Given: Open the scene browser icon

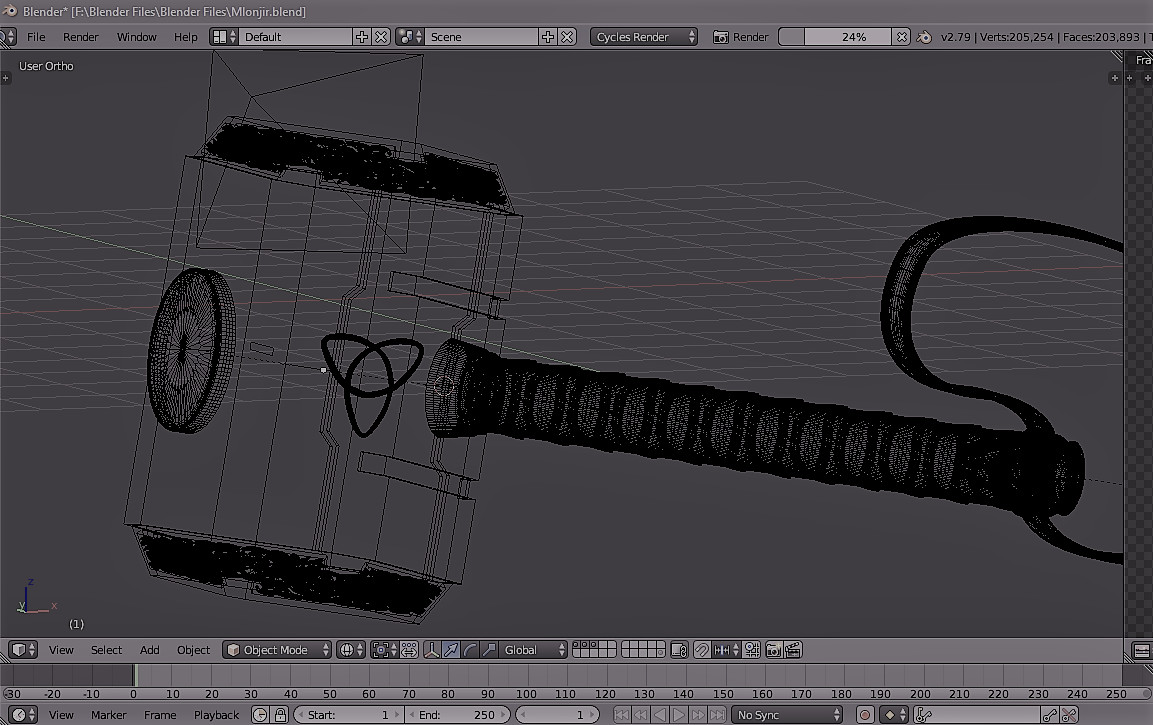Looking at the screenshot, I should (x=410, y=37).
